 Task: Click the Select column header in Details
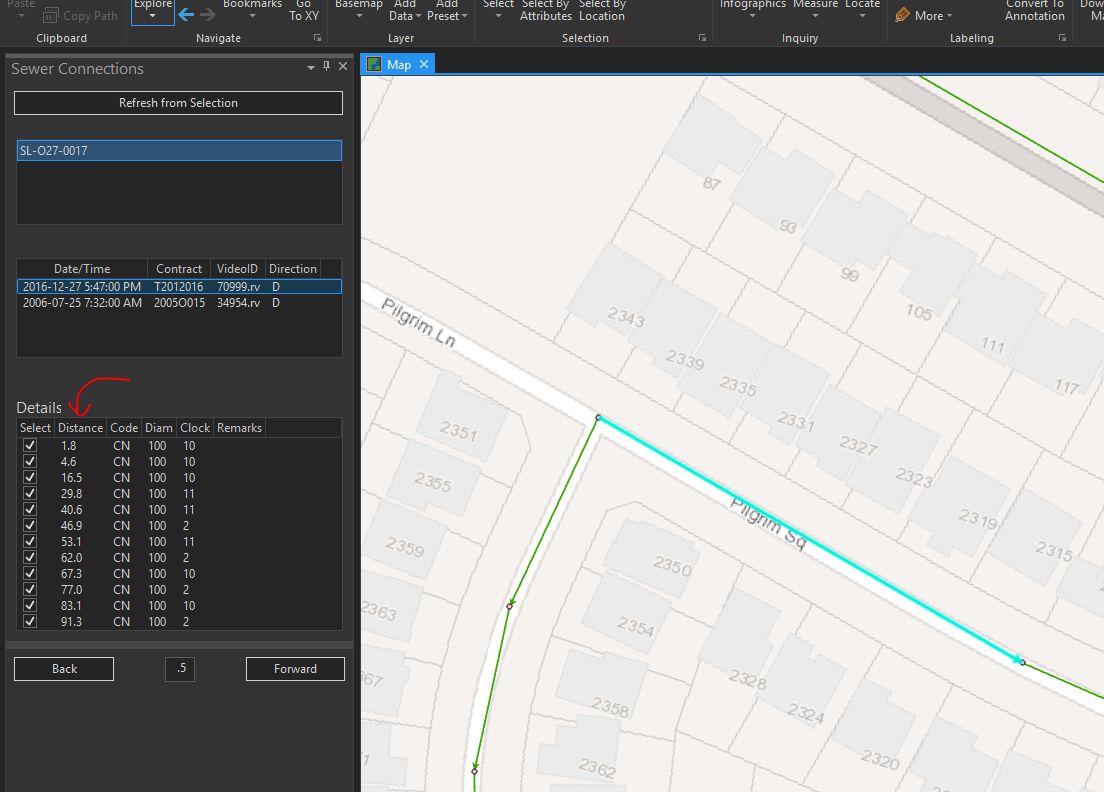[35, 428]
